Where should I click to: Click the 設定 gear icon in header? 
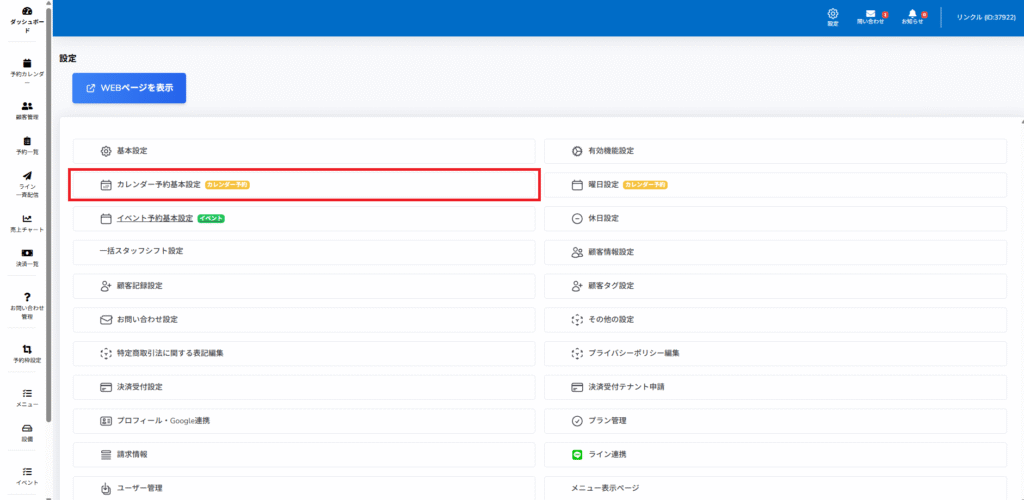coord(832,14)
